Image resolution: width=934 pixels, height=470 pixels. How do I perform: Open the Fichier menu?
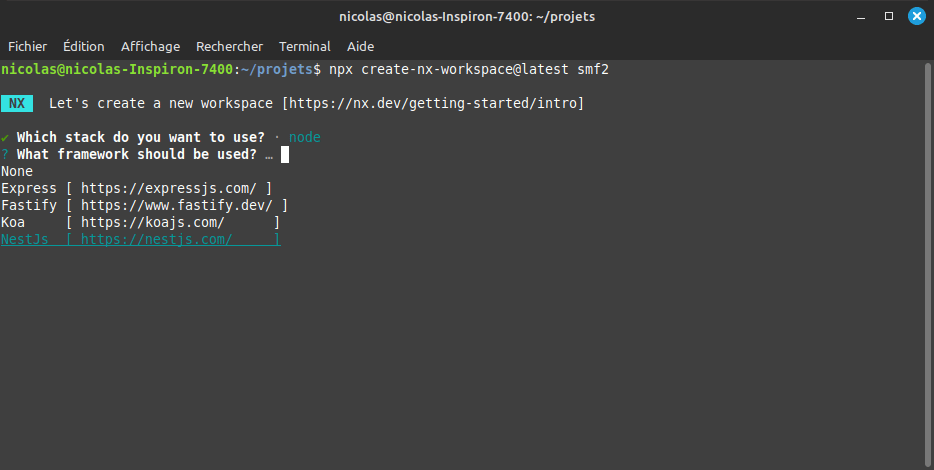pos(27,46)
